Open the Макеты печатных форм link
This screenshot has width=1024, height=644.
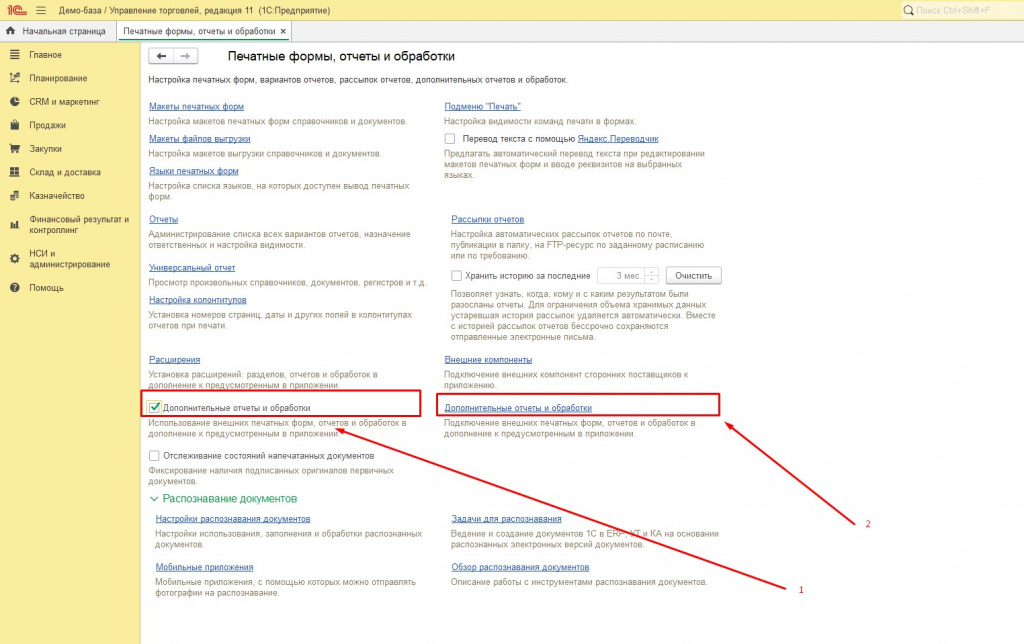(196, 106)
